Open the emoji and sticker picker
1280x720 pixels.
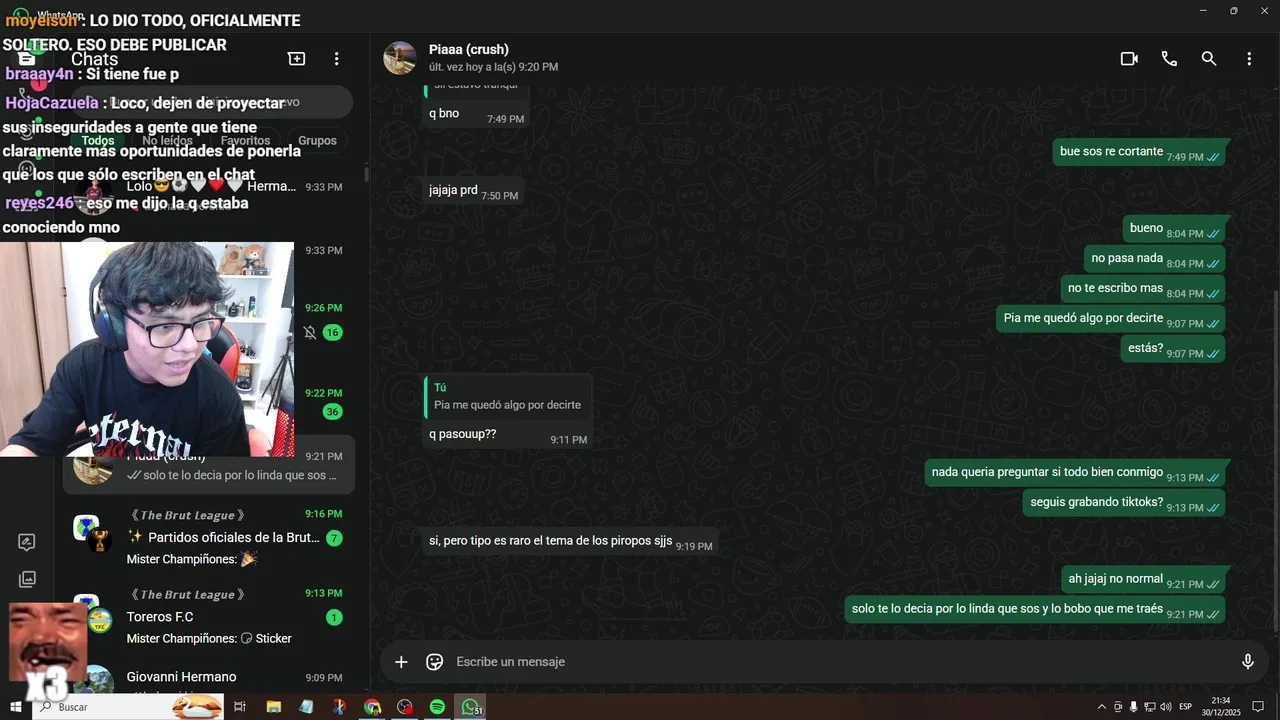[x=435, y=662]
